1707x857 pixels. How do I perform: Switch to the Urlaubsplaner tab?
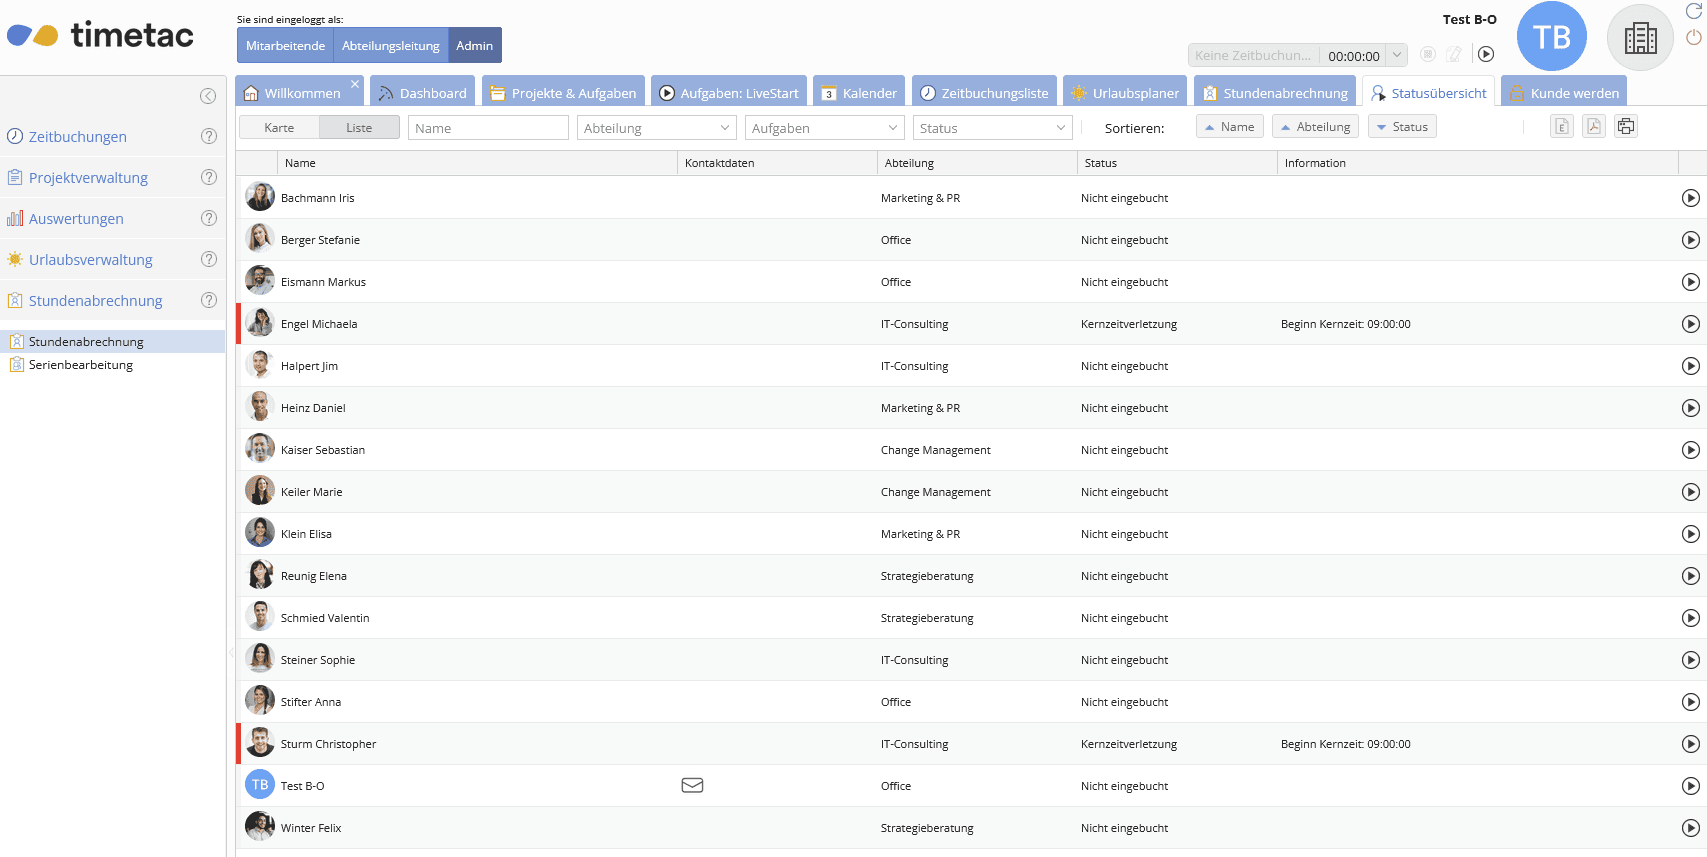(x=1125, y=93)
